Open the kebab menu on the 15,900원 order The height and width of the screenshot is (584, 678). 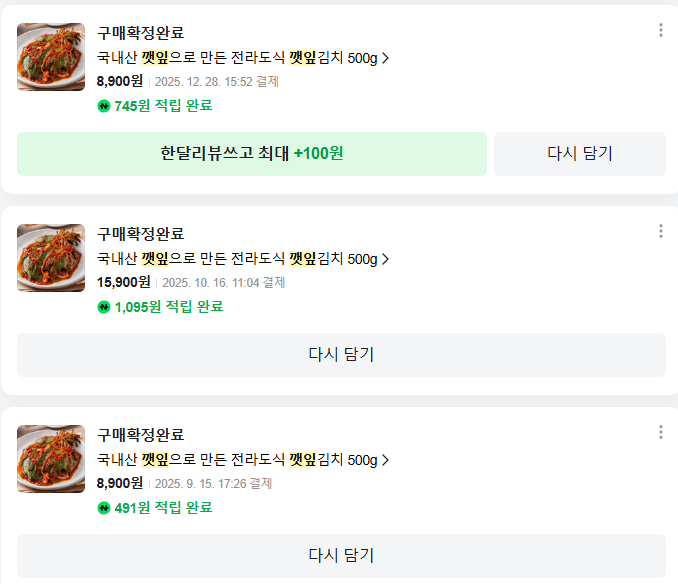[660, 231]
